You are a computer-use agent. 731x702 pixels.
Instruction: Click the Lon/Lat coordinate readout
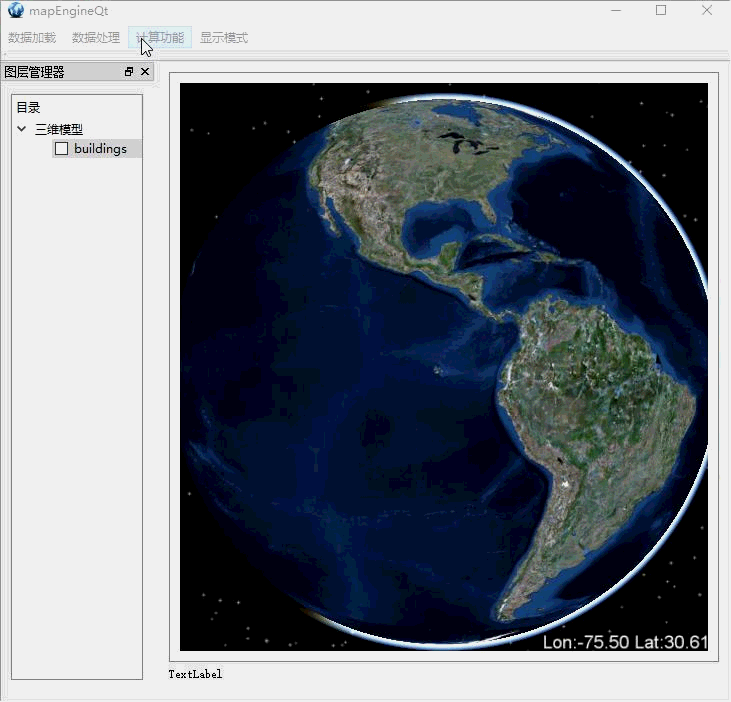coord(625,642)
